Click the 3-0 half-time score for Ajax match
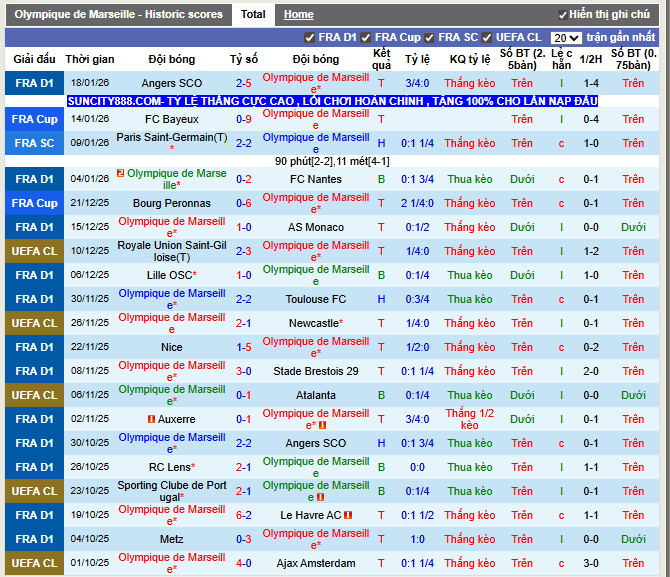Image resolution: width=670 pixels, height=577 pixels. 591,563
